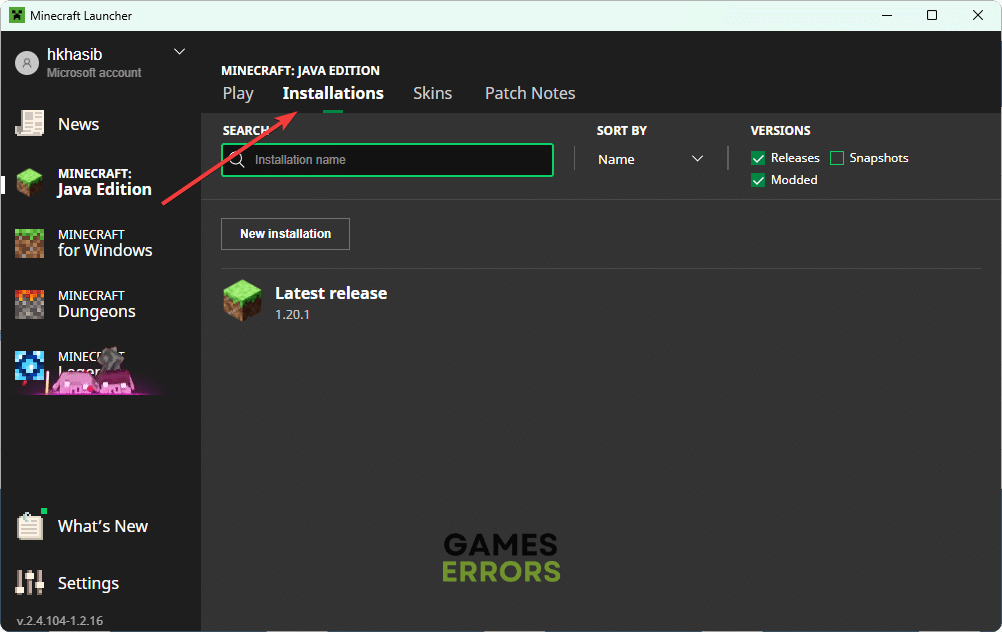Open Minecraft Legends from sidebar
This screenshot has width=1002, height=632.
[29, 364]
